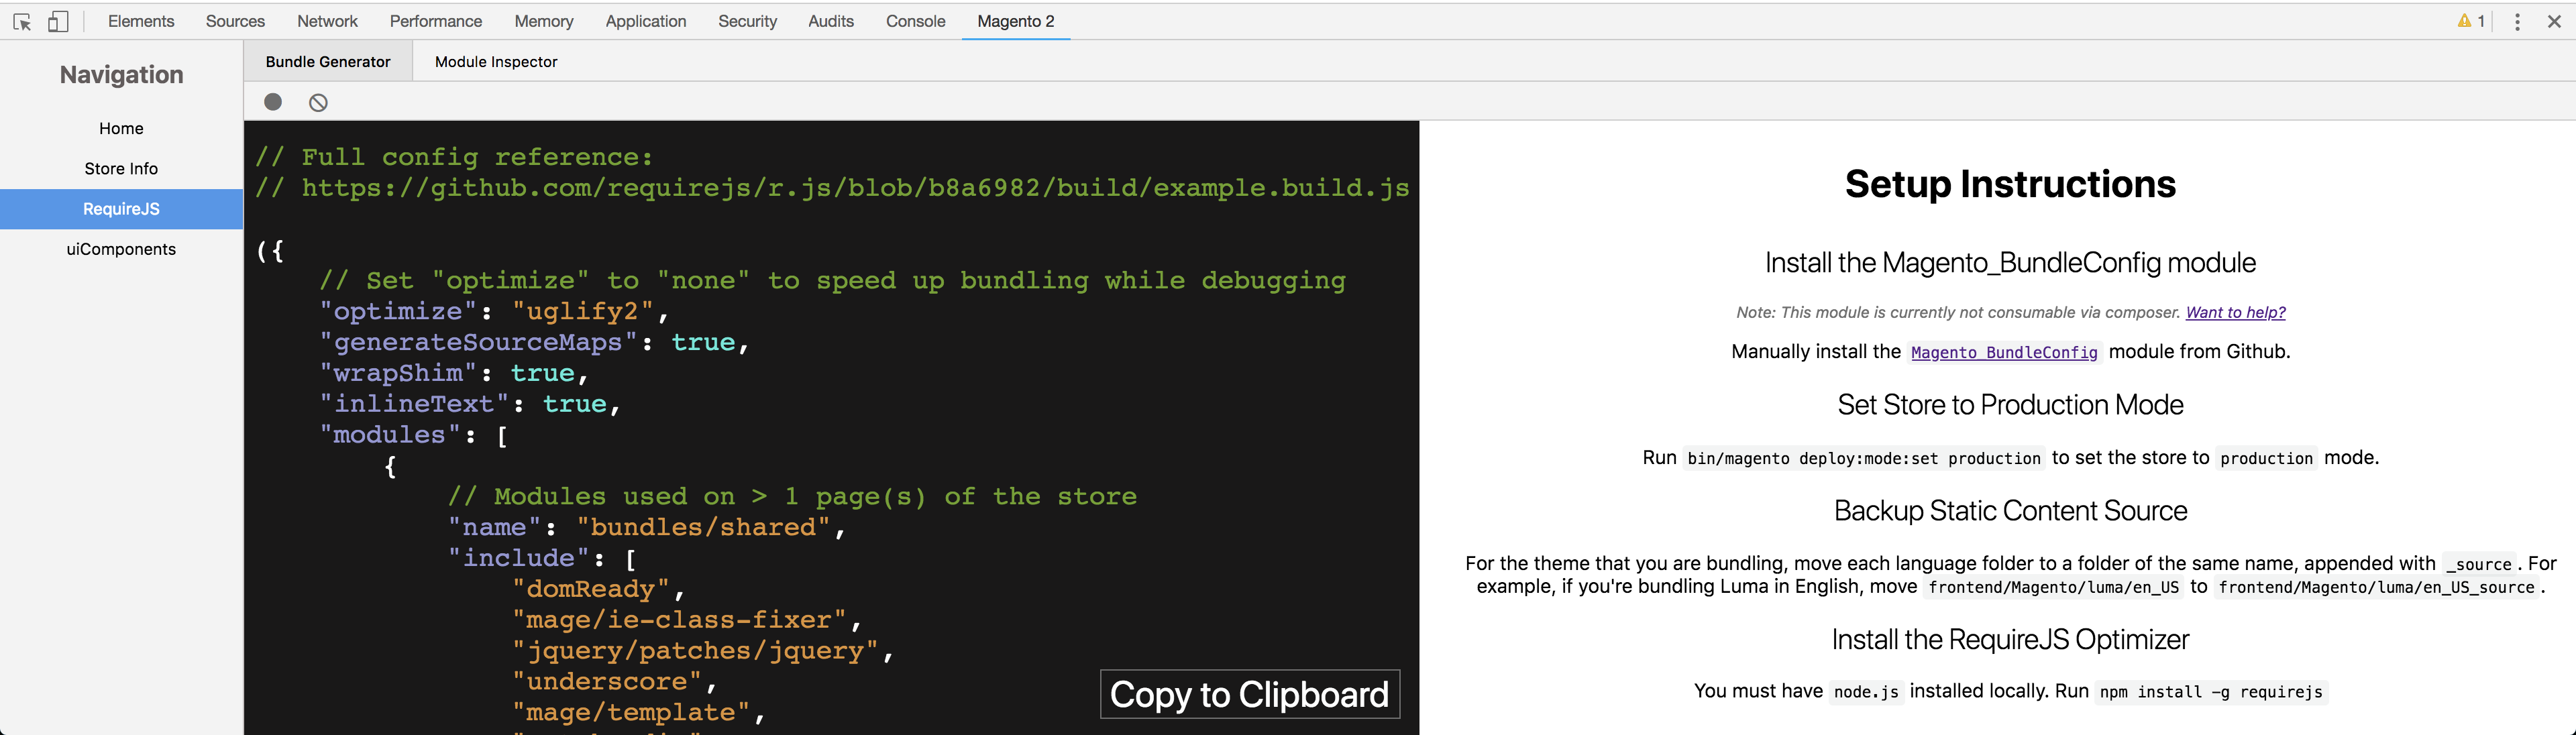
Task: Open the Magento_BundleConfig Github link
Action: coord(2004,352)
